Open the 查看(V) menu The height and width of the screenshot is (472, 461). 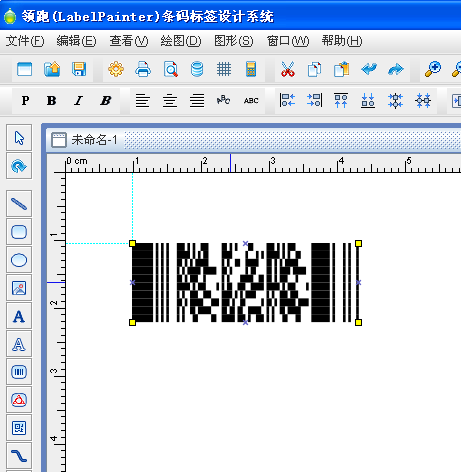[129, 41]
